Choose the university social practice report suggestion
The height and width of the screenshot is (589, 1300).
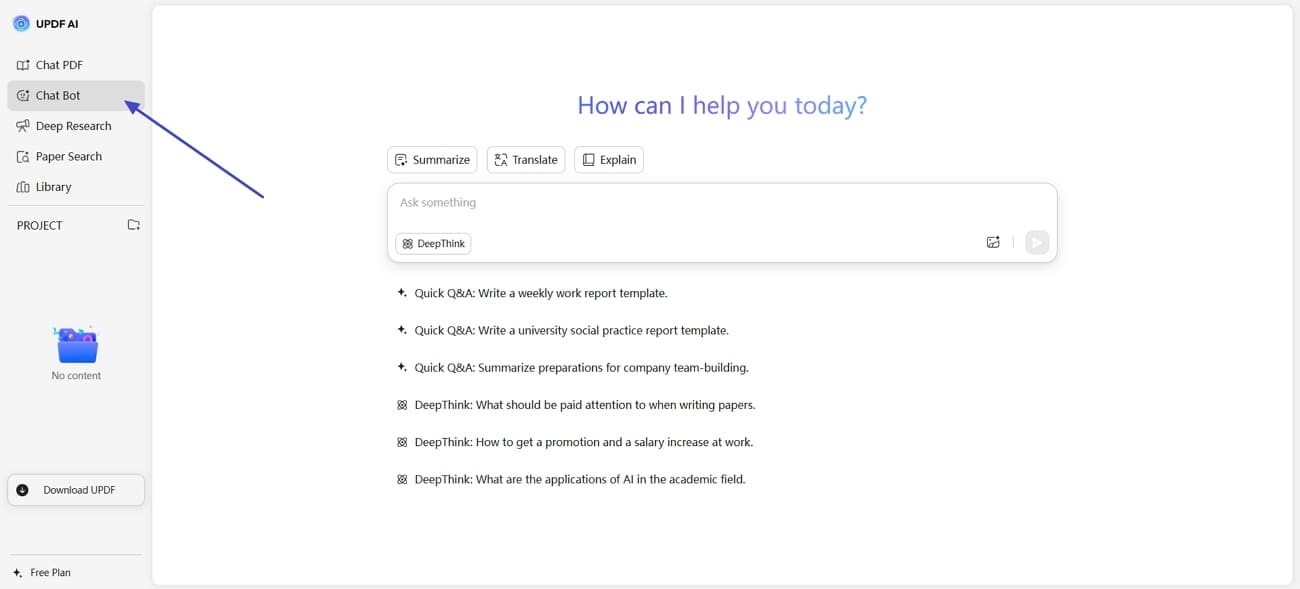(571, 330)
